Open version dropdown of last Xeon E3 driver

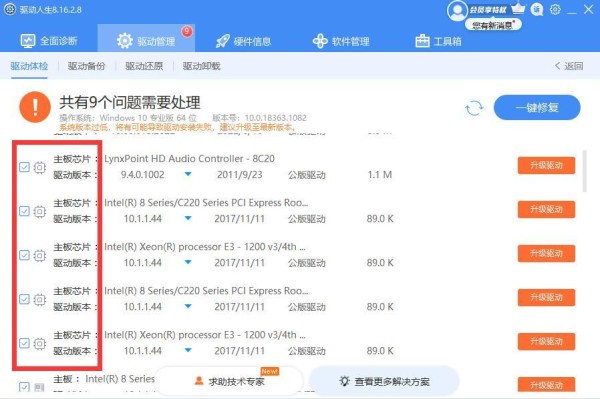[x=188, y=350]
